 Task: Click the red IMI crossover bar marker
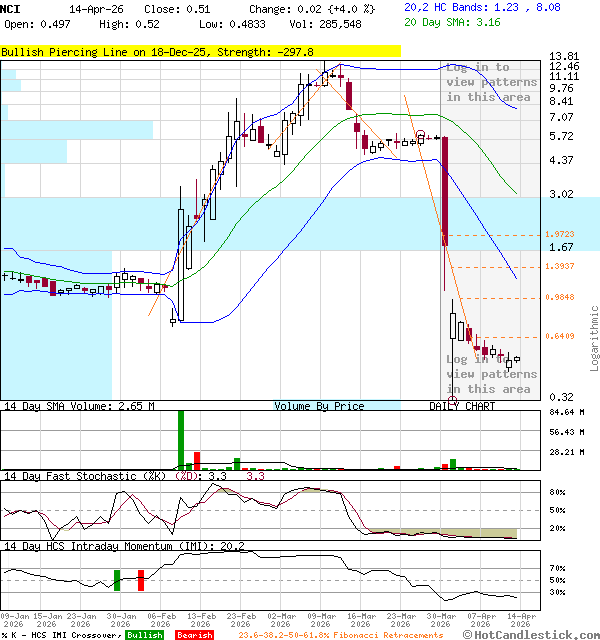pyautogui.click(x=141, y=579)
